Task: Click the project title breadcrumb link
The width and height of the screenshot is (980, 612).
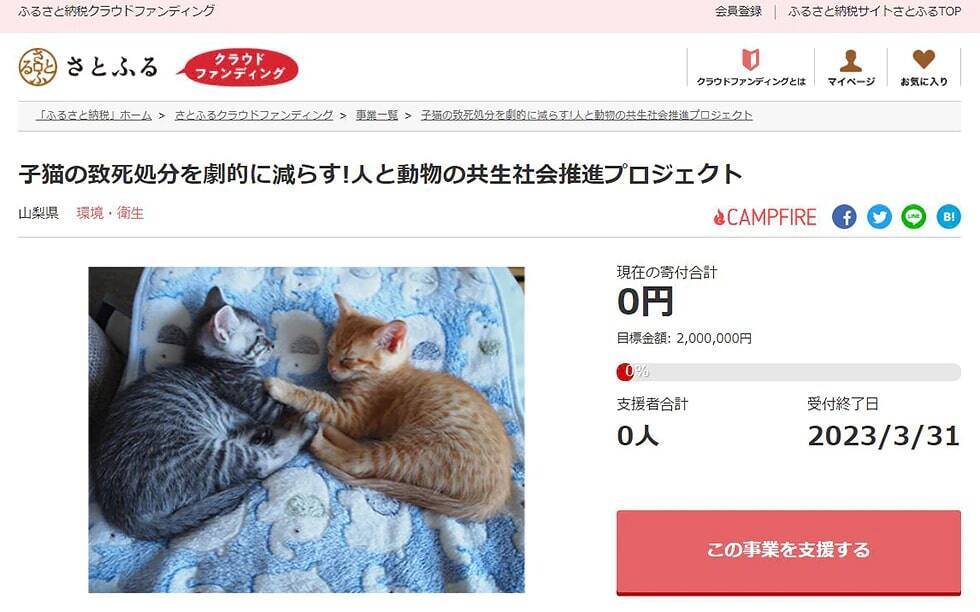Action: click(x=586, y=115)
